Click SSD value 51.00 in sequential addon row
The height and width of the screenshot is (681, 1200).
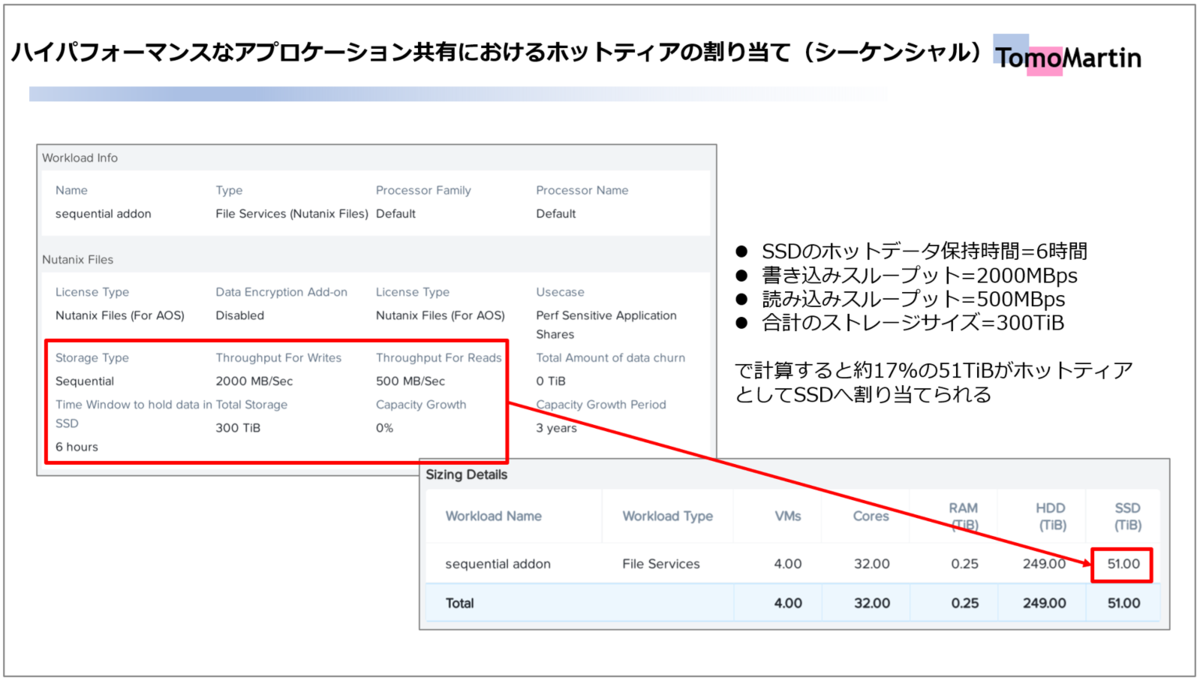click(x=1124, y=564)
